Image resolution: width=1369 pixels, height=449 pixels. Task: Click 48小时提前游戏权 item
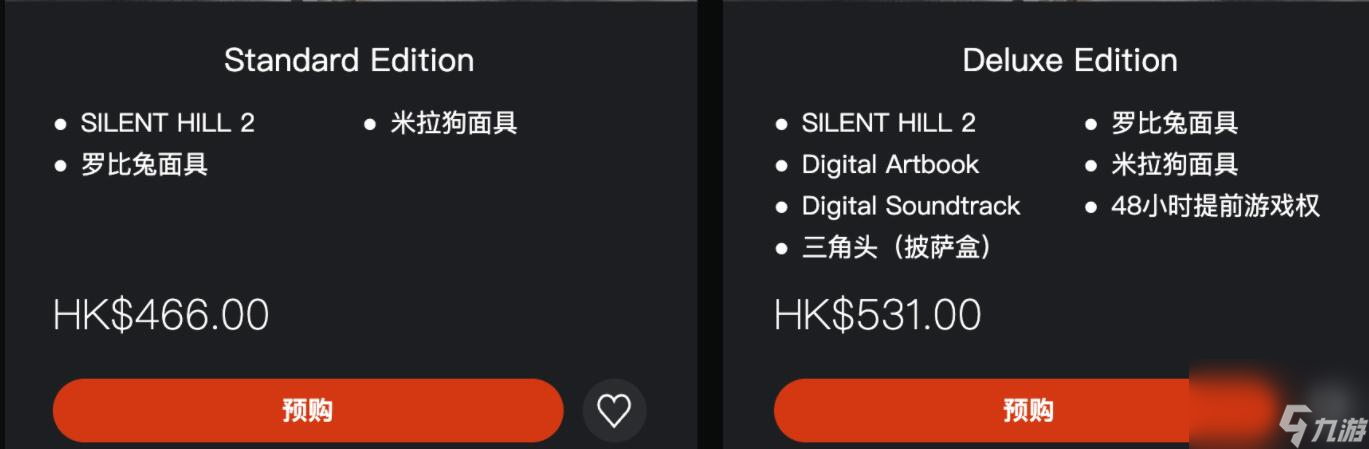point(1216,206)
